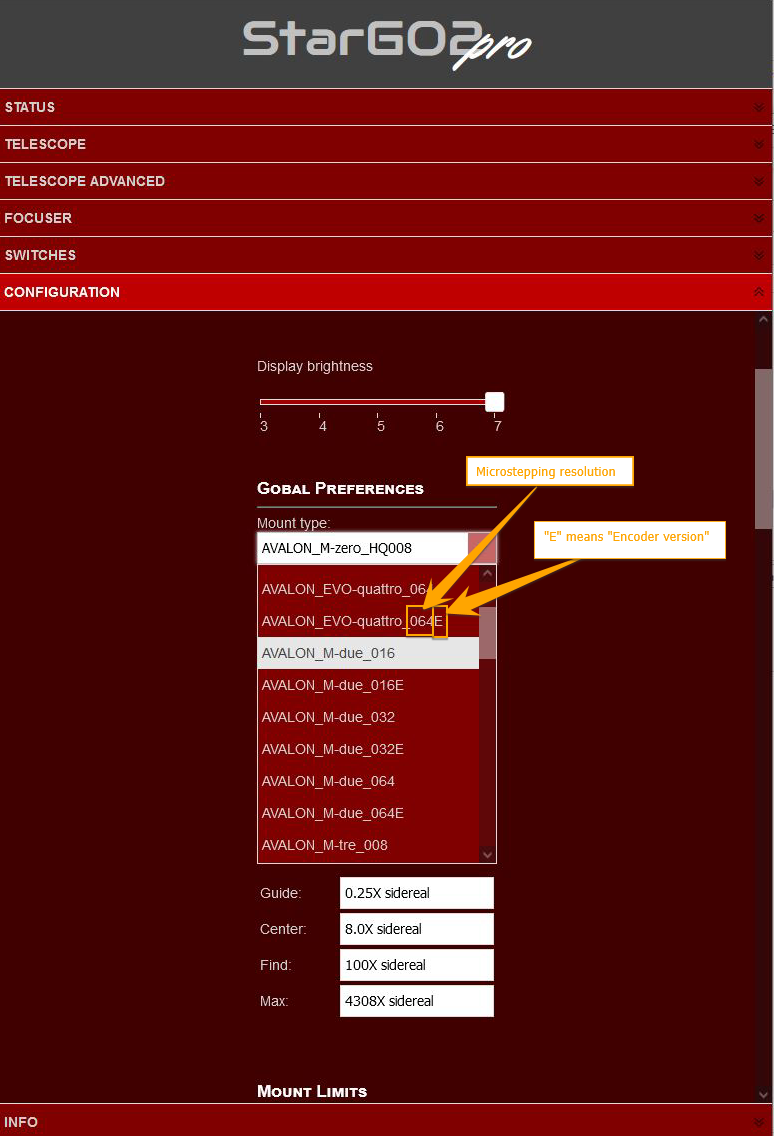Select AVALON_M-due_064E mount

(368, 812)
